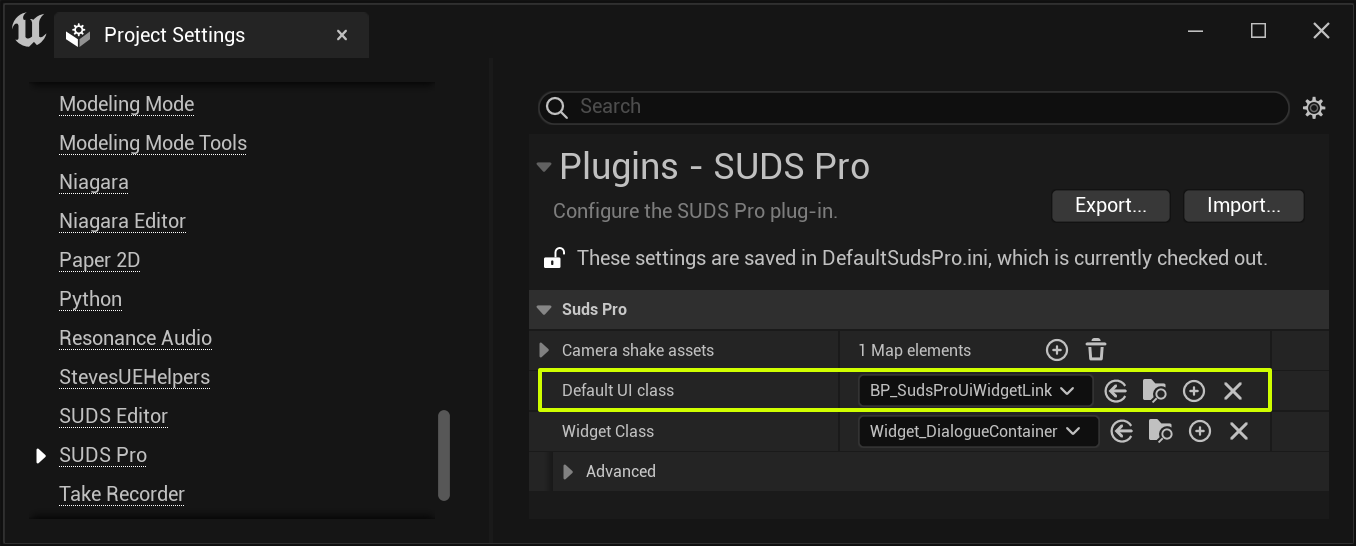Open Paper 2D plugin settings
The height and width of the screenshot is (546, 1356).
pos(99,260)
